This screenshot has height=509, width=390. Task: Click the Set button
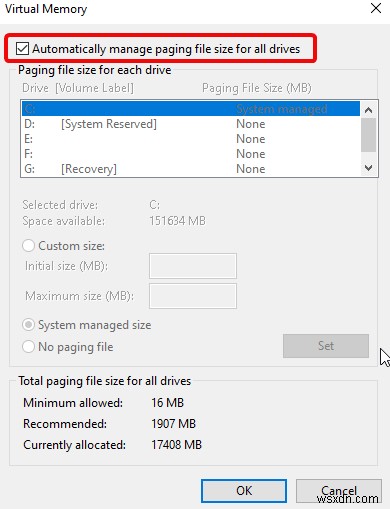pyautogui.click(x=326, y=346)
